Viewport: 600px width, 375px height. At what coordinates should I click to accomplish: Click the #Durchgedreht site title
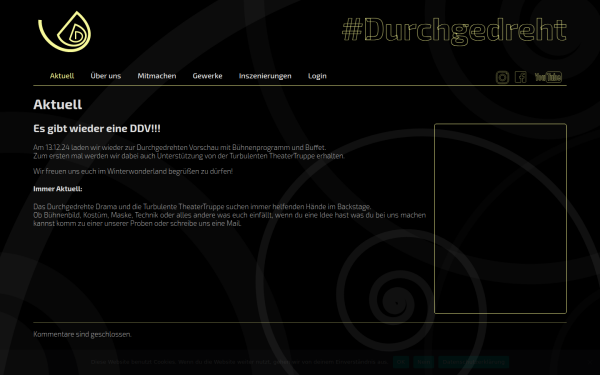[454, 31]
